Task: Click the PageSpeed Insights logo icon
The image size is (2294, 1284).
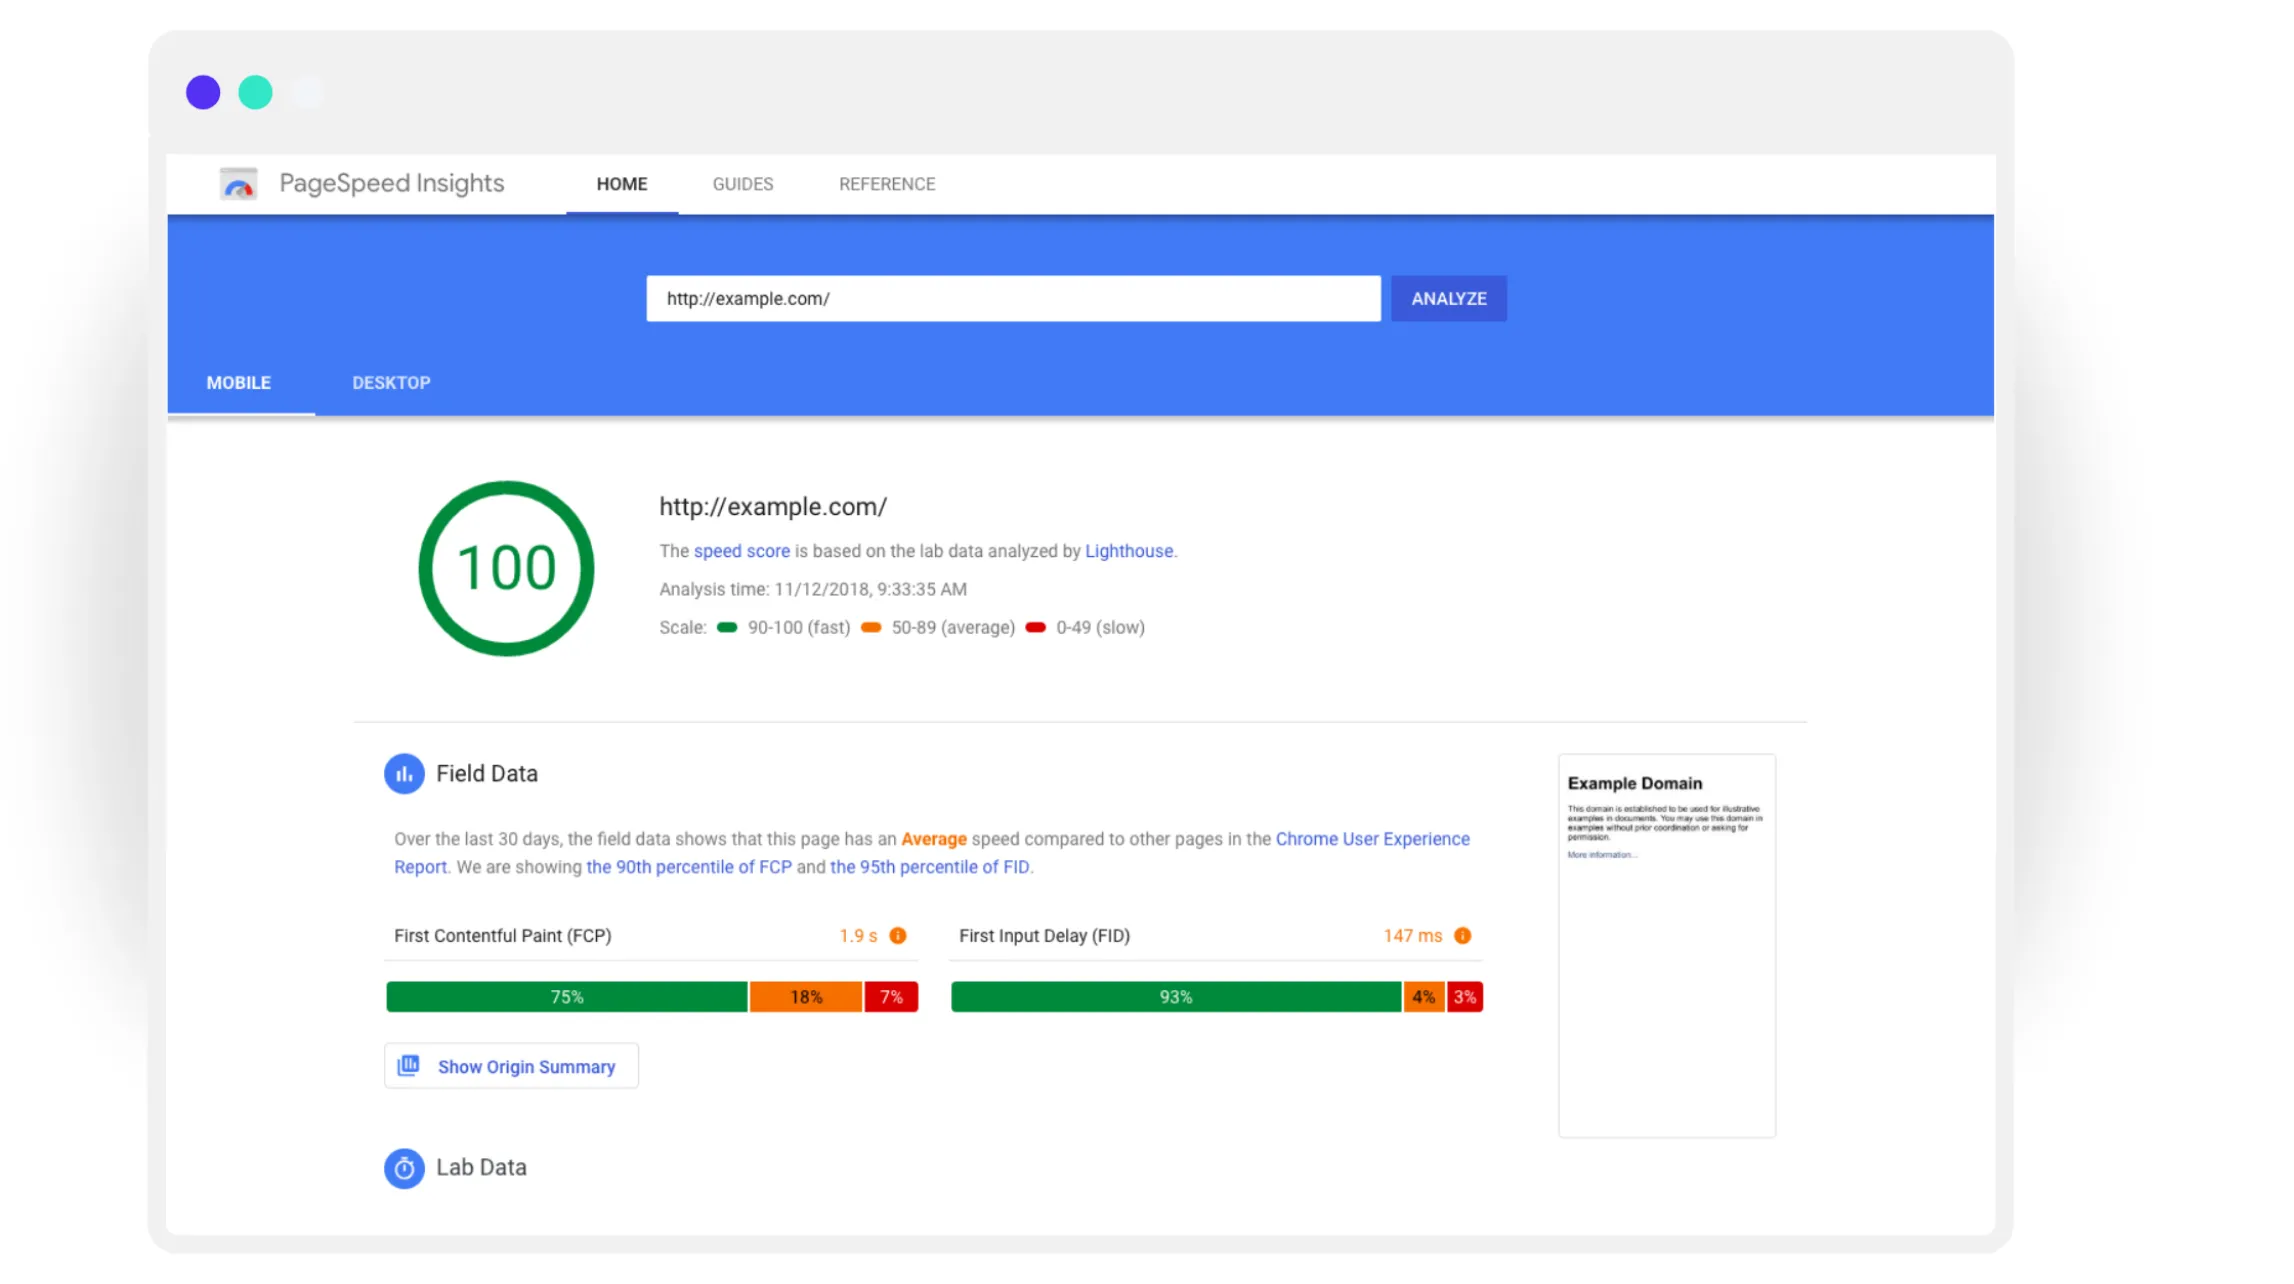Action: click(238, 184)
